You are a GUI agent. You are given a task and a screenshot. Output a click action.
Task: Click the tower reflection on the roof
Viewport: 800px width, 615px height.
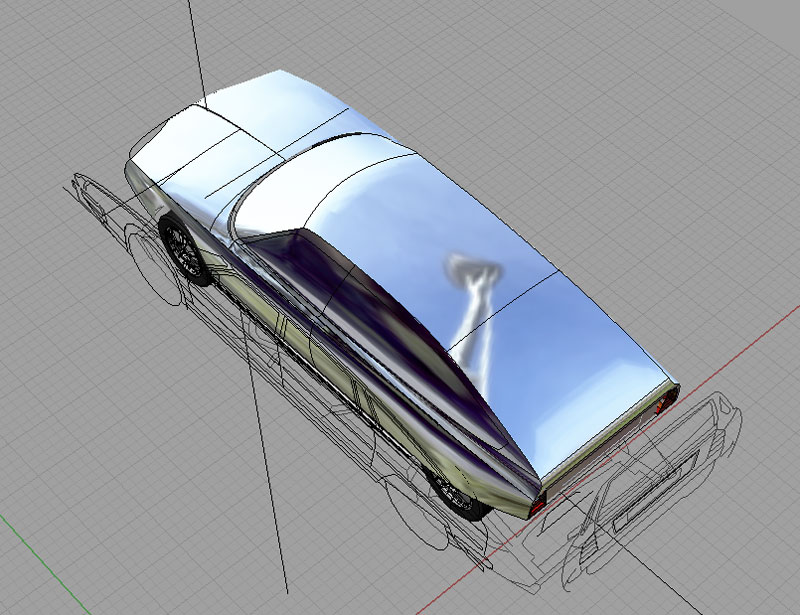click(x=472, y=311)
